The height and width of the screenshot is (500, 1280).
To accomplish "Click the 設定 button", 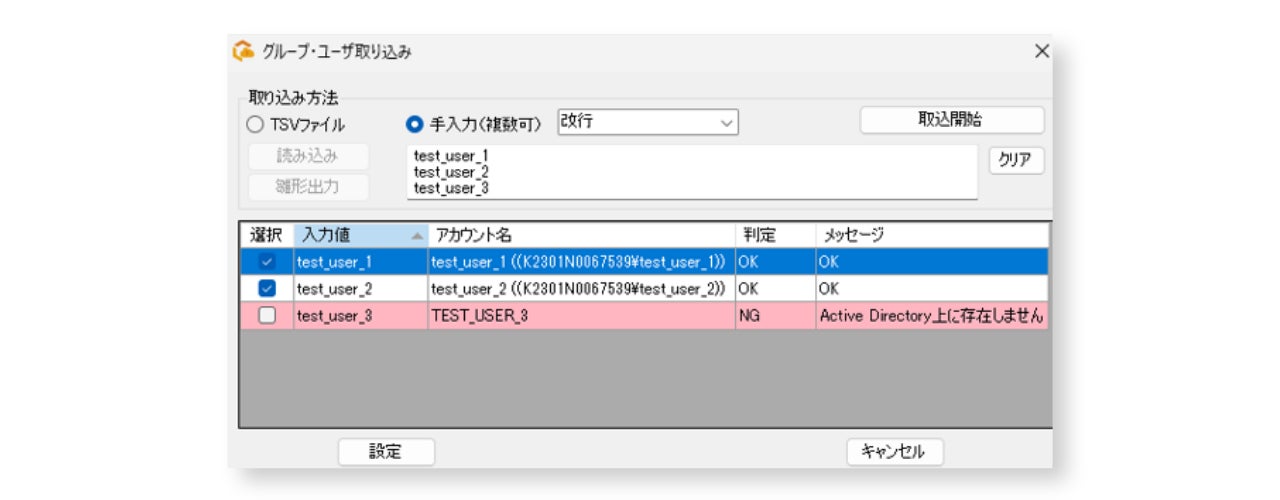I will tap(386, 452).
